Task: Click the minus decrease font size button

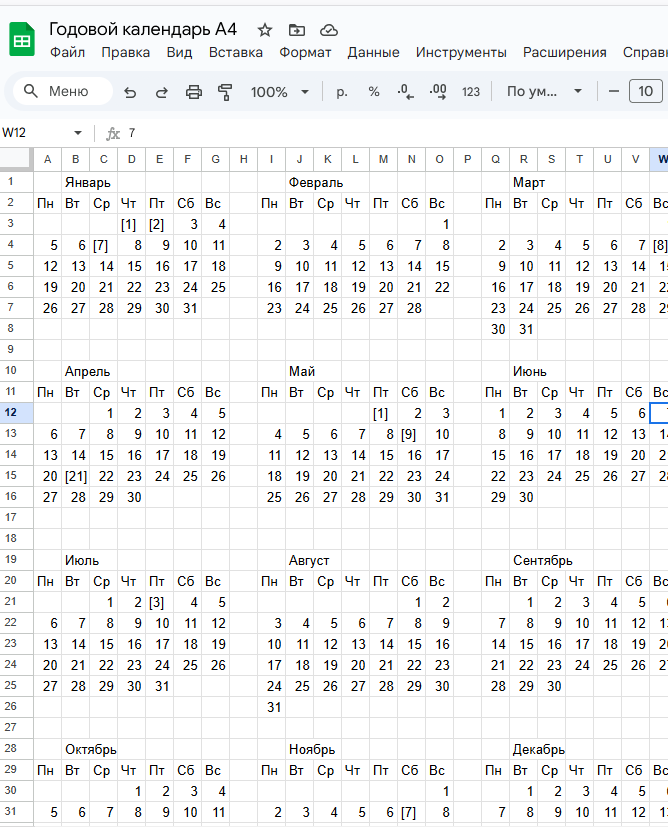Action: pos(614,91)
